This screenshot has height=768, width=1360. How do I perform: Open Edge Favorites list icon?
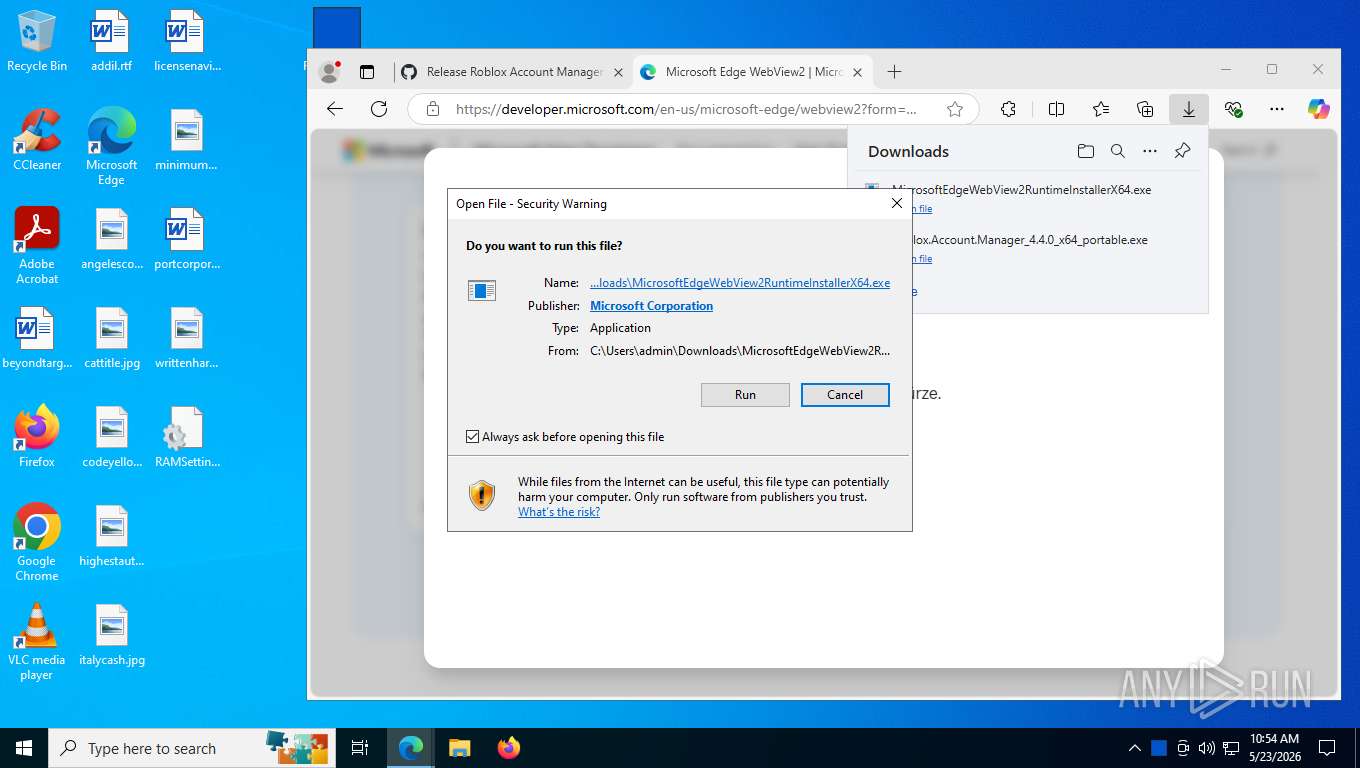point(1101,109)
